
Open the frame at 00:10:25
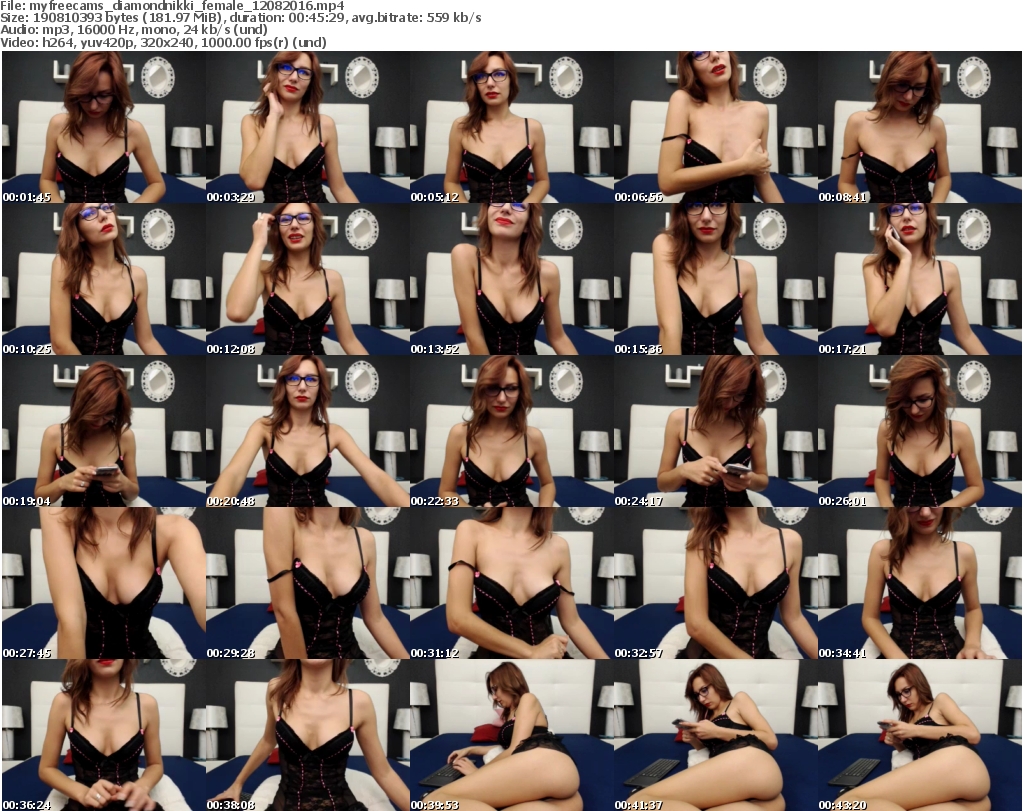pos(104,279)
